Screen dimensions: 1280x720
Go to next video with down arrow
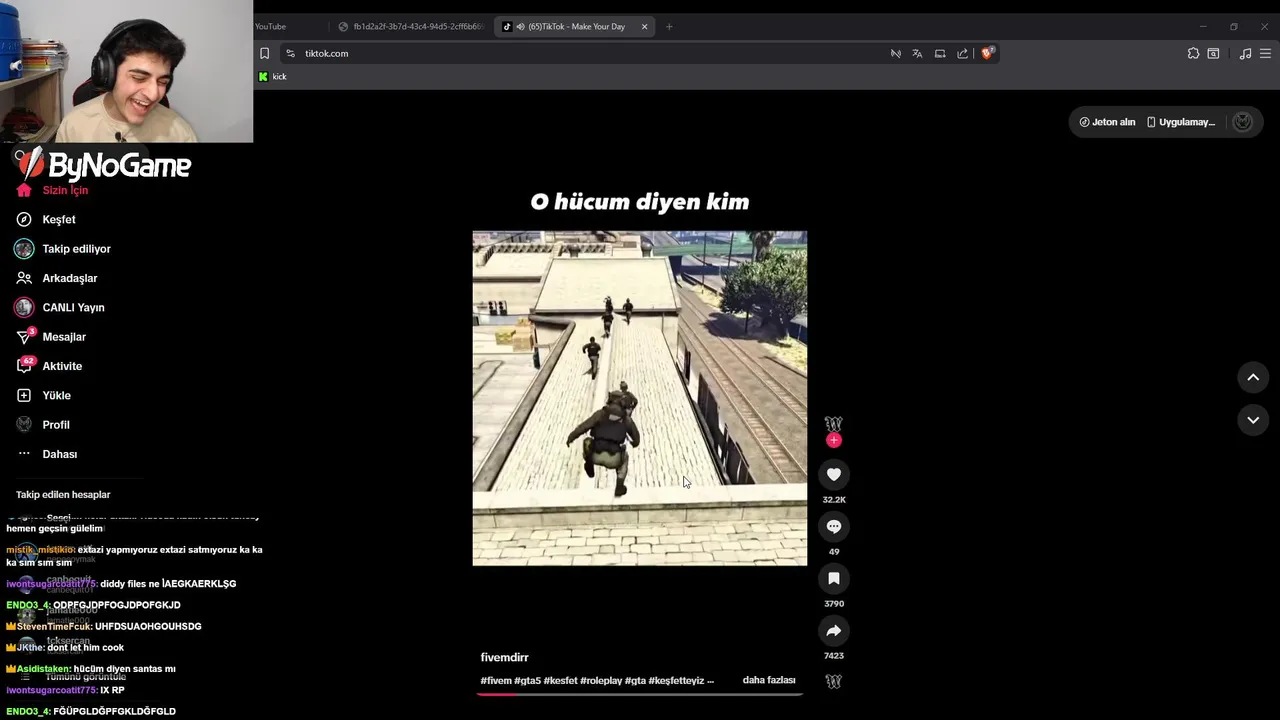(1253, 420)
